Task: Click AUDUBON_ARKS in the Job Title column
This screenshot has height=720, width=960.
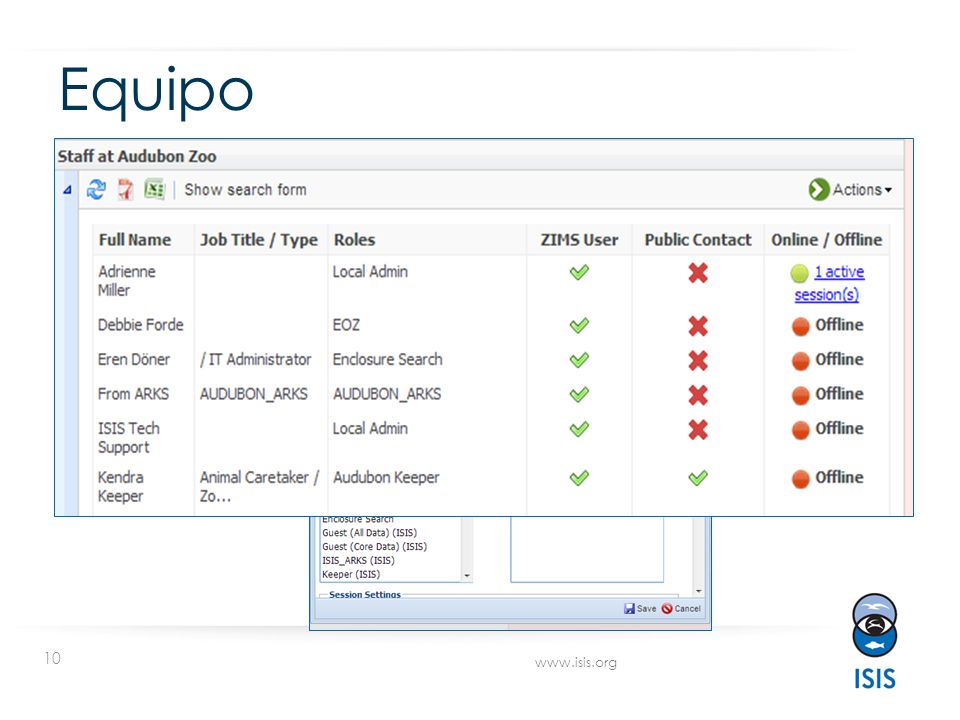Action: [253, 394]
